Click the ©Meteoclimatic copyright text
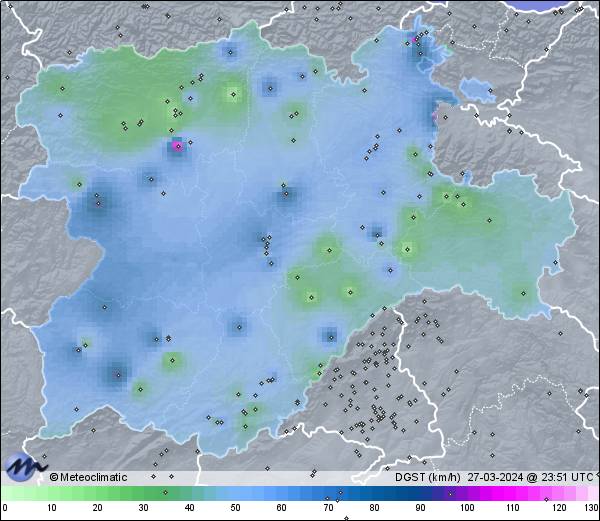Viewport: 600px width, 521px height. [88, 477]
